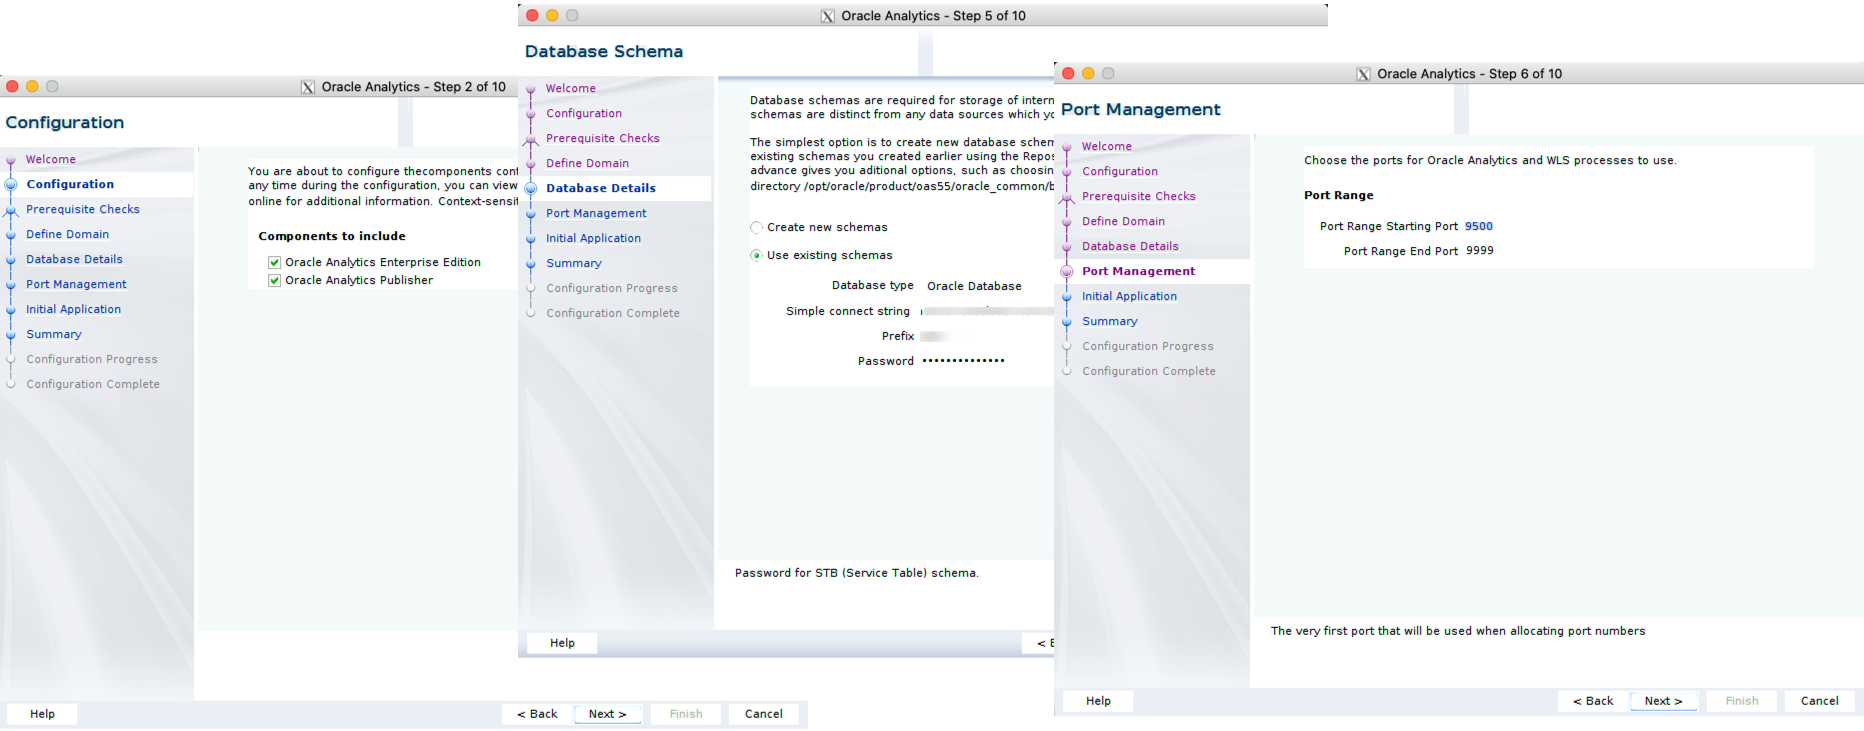Open Welcome step in Step 2 window

point(51,159)
